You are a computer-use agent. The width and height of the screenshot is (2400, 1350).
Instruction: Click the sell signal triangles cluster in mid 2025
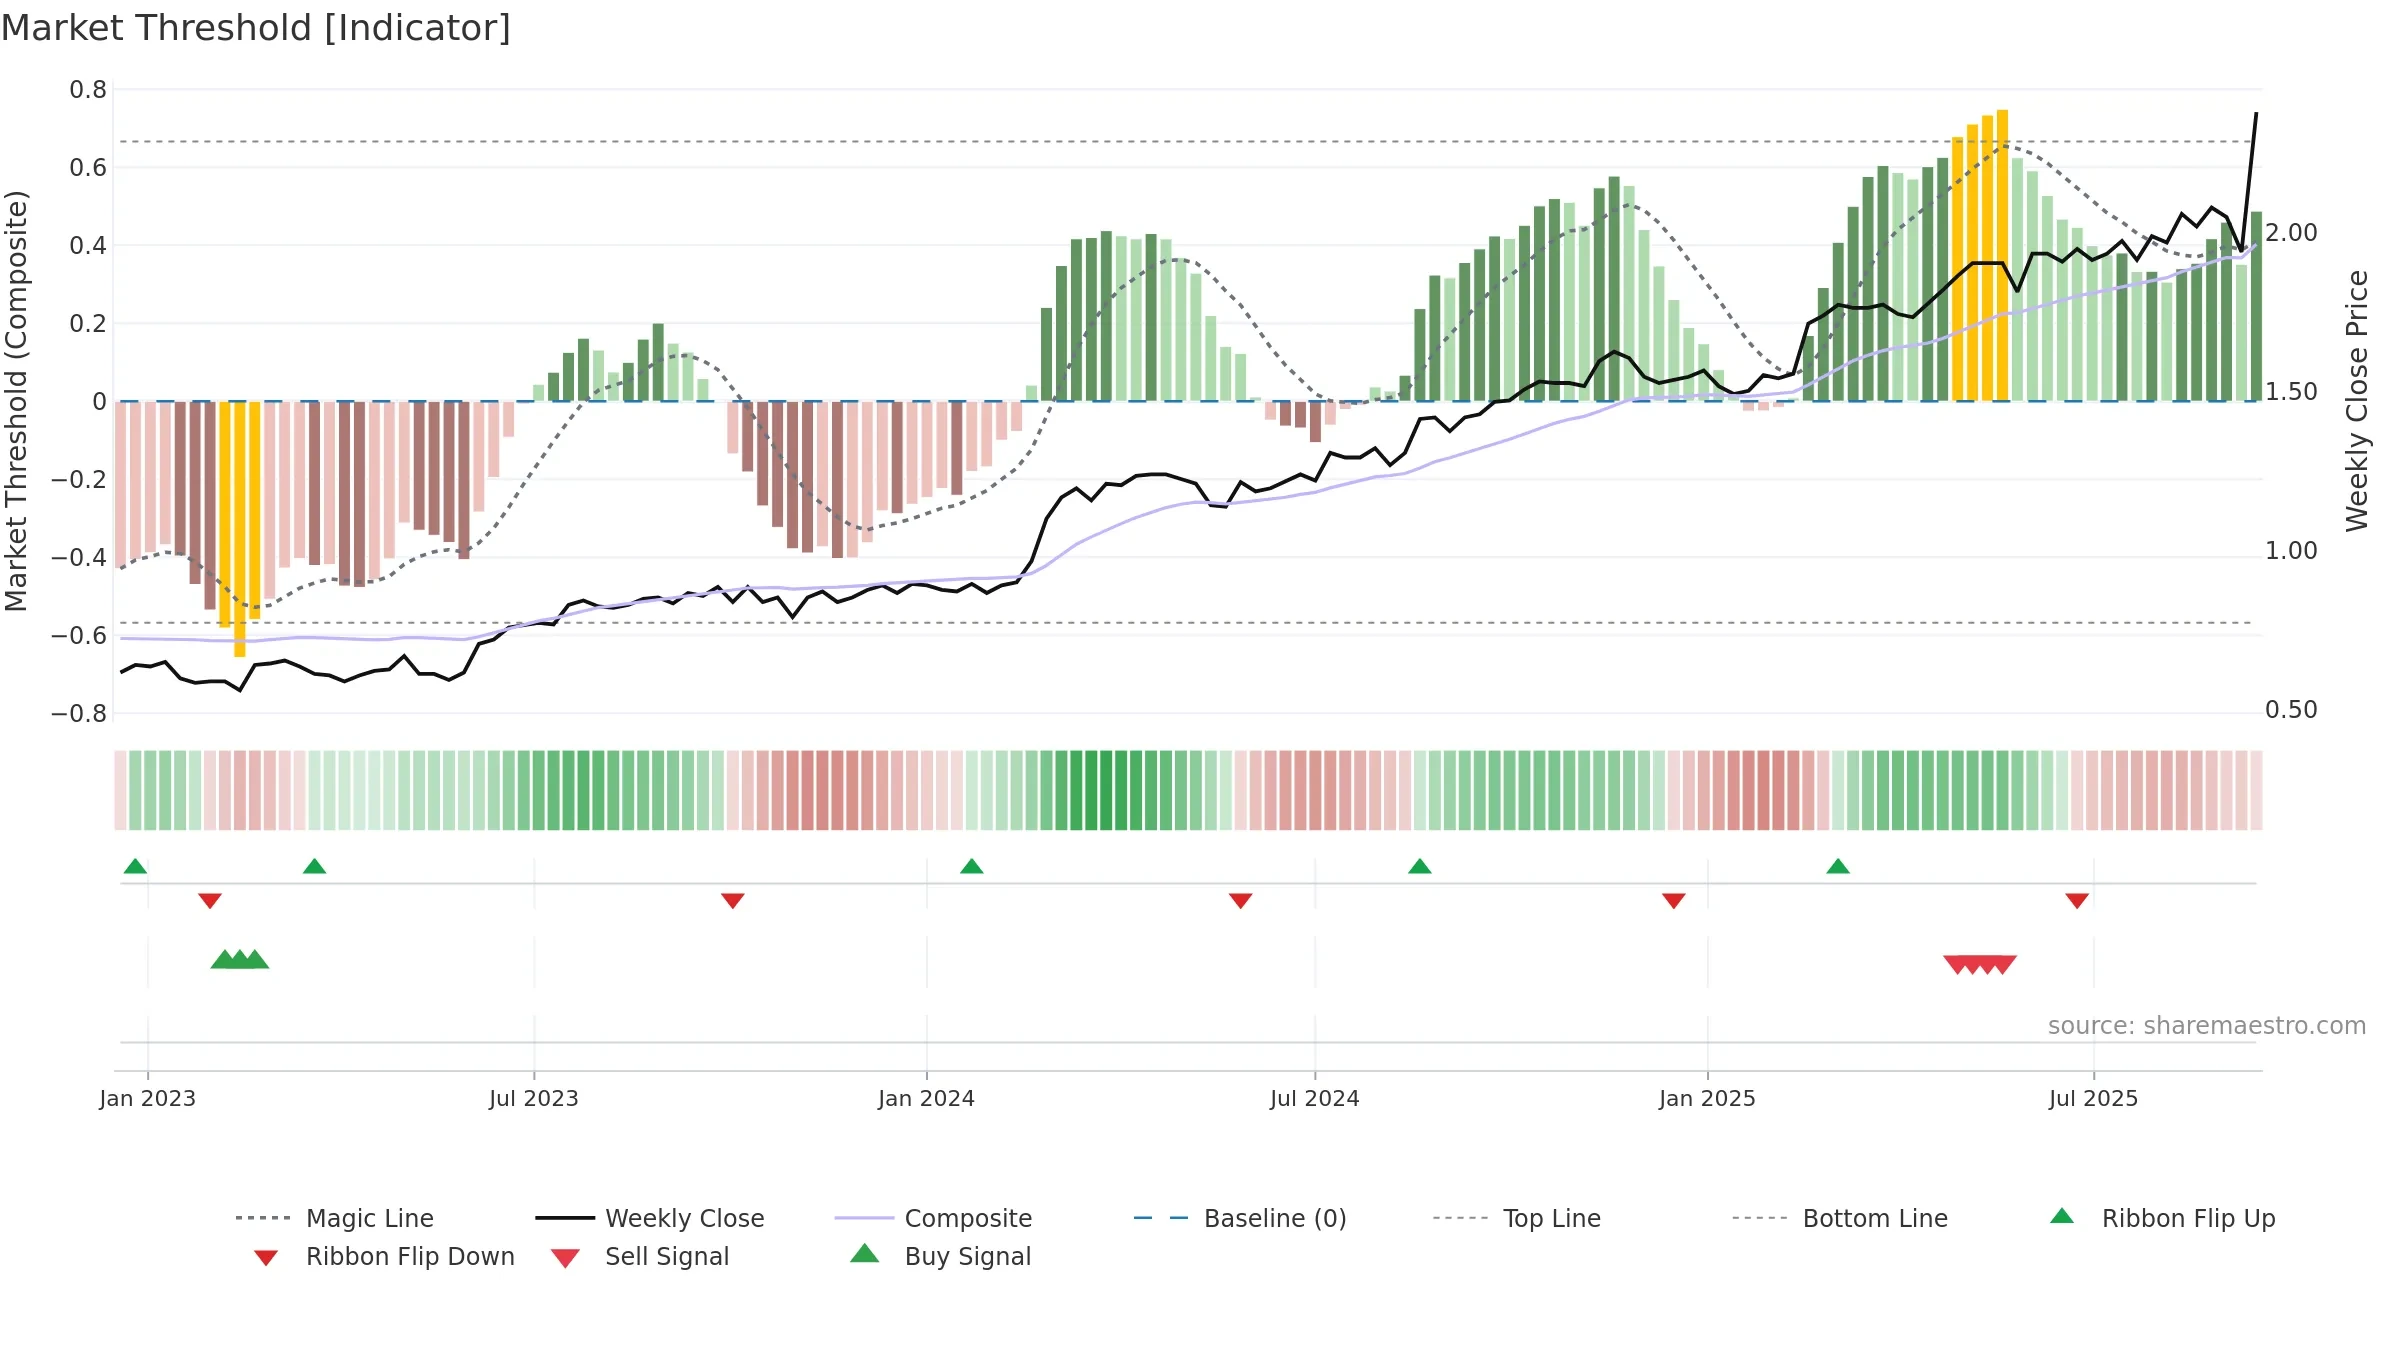[x=1979, y=964]
